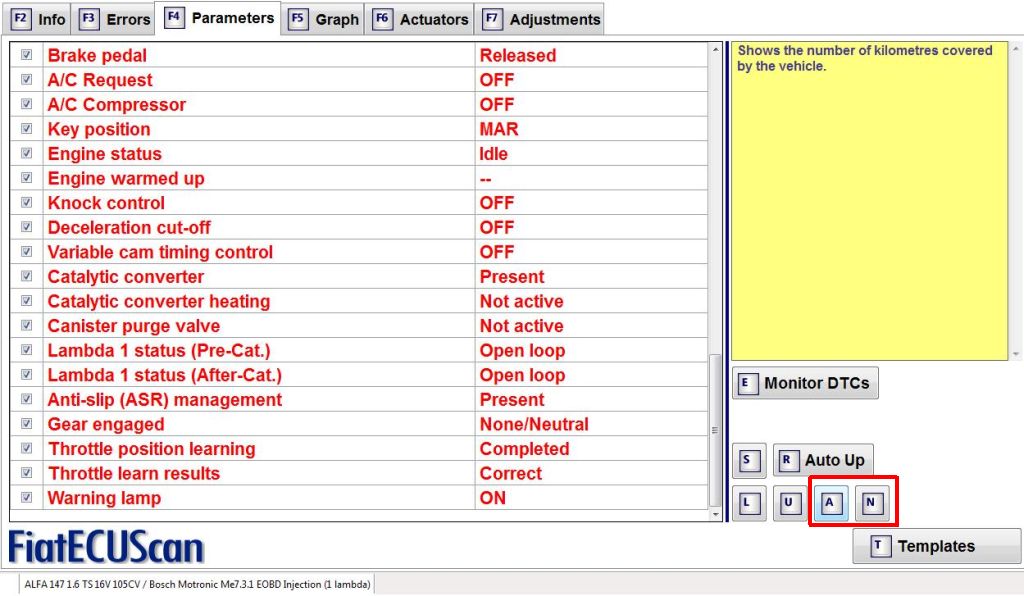Click the A key button

(x=831, y=503)
